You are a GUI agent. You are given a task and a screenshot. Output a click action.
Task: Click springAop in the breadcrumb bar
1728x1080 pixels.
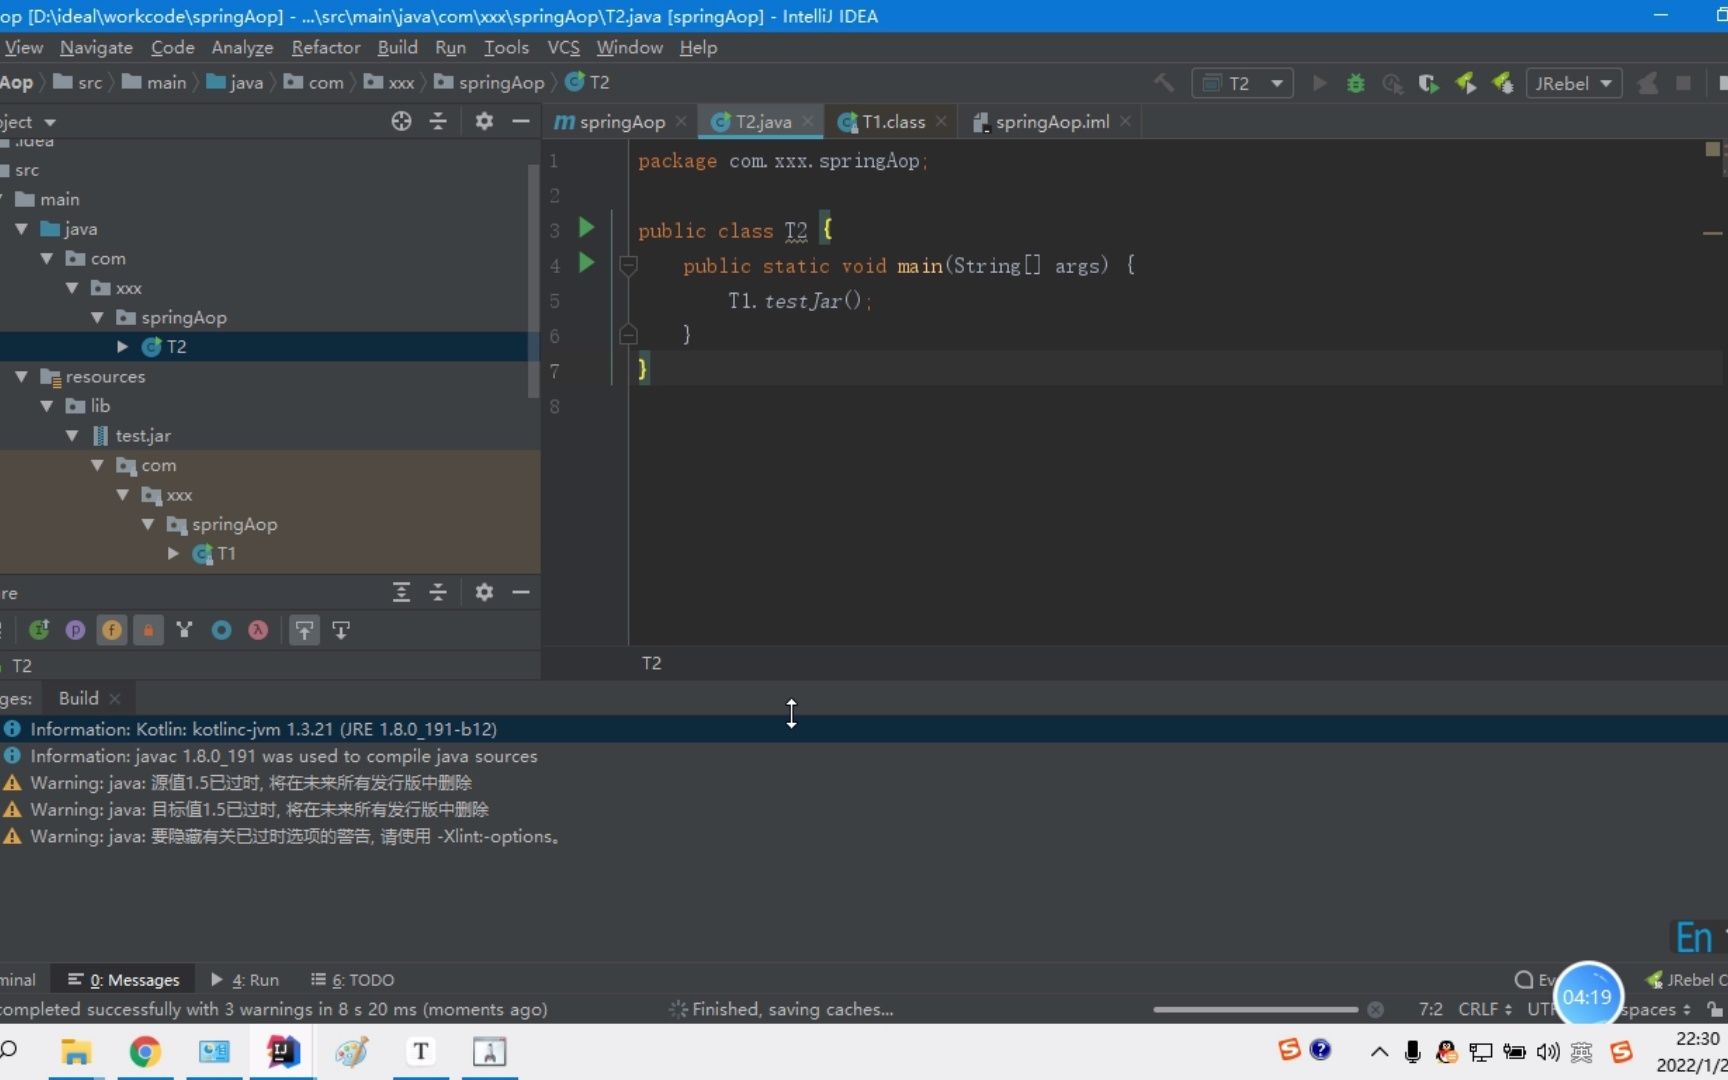(x=489, y=82)
